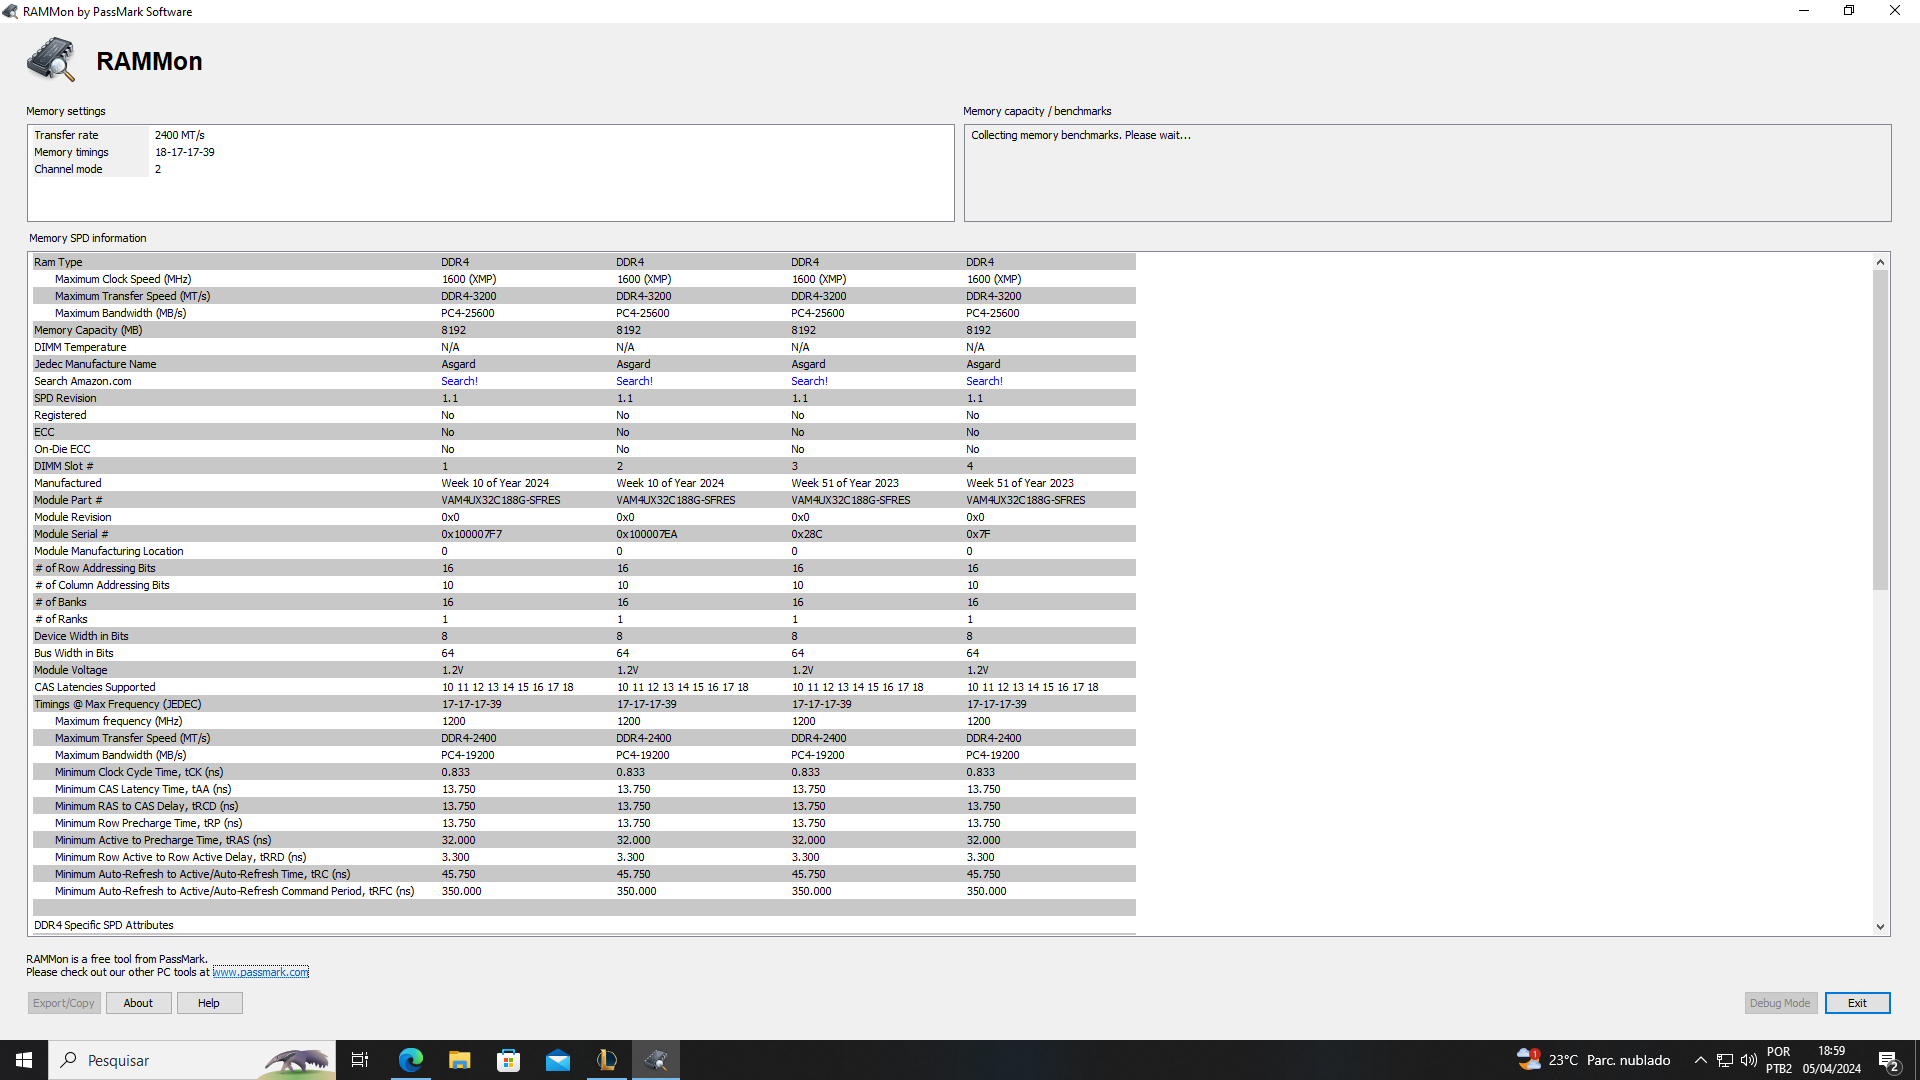This screenshot has height=1080, width=1920.
Task: Open the weather widget on the taskbar
Action: coord(1593,1060)
